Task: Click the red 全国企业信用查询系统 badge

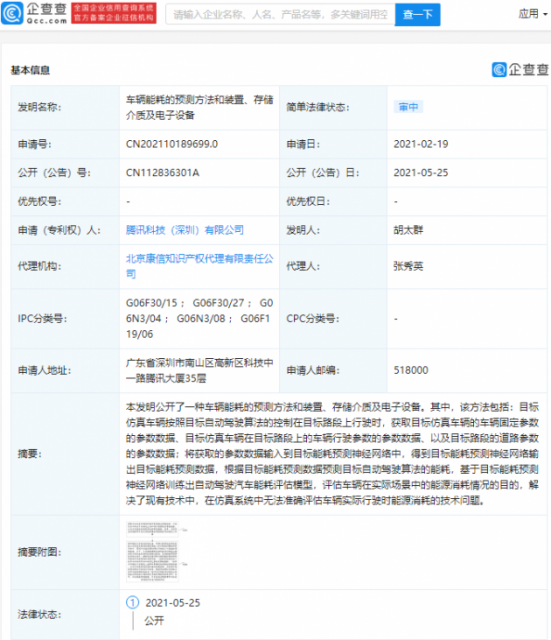Action: point(113,13)
